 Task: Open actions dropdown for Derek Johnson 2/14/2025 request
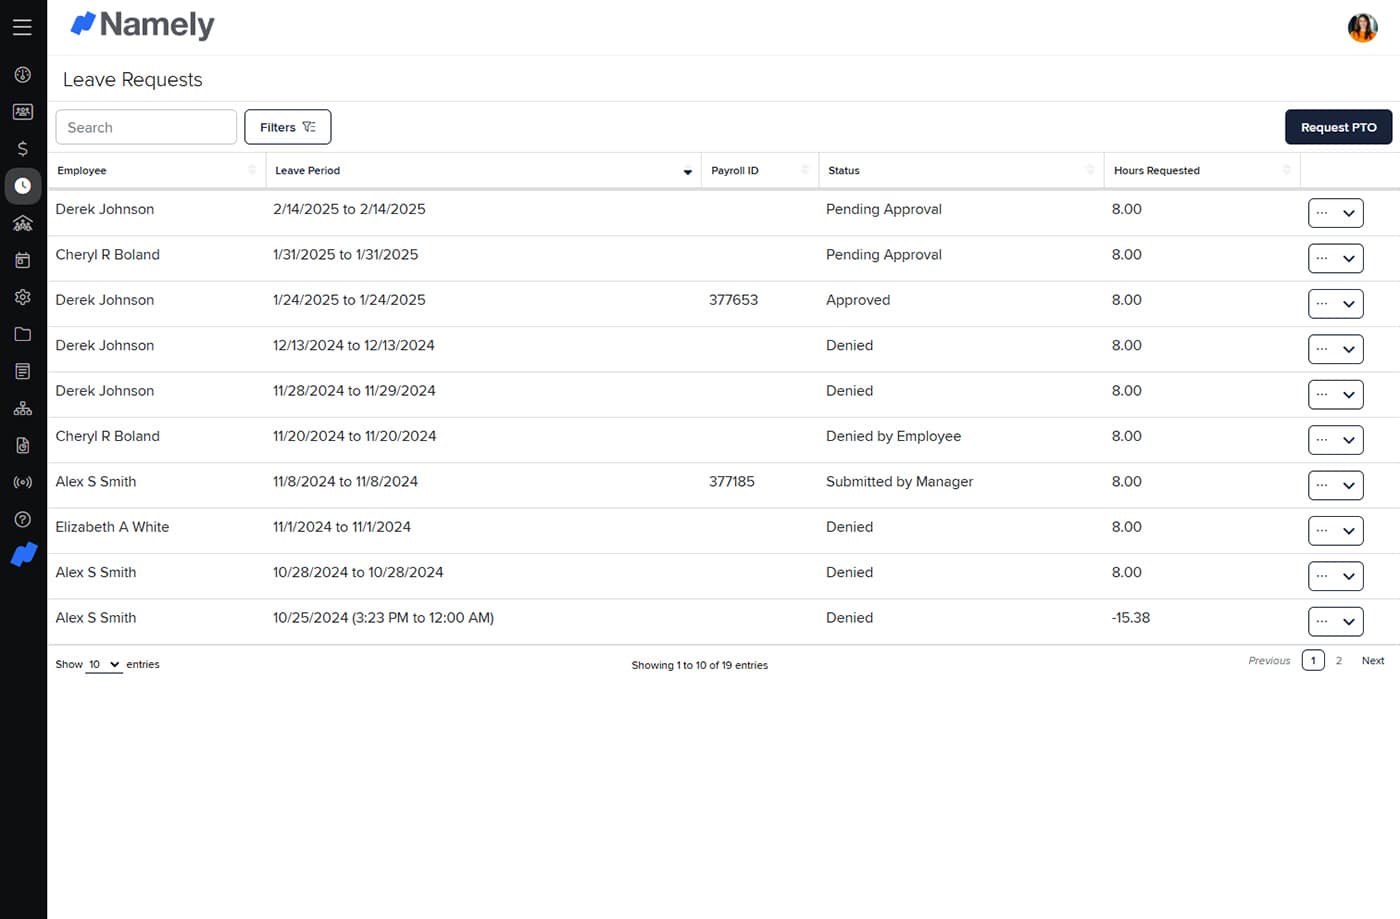tap(1335, 213)
